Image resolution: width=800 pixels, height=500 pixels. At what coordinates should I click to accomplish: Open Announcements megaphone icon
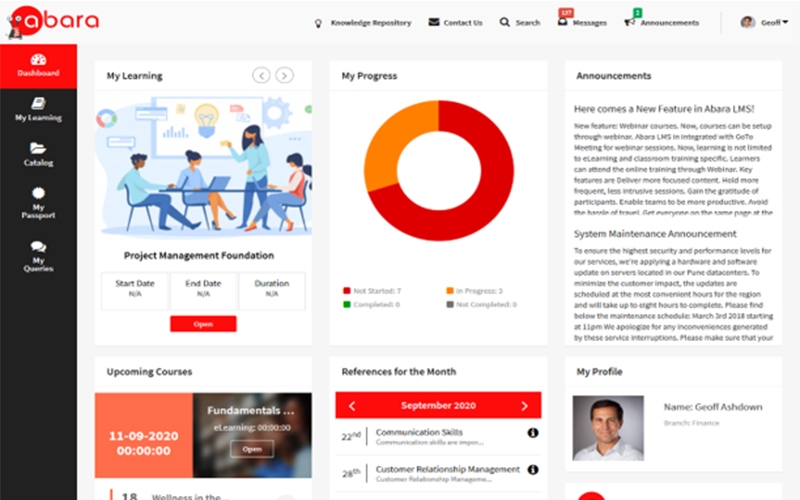point(630,22)
